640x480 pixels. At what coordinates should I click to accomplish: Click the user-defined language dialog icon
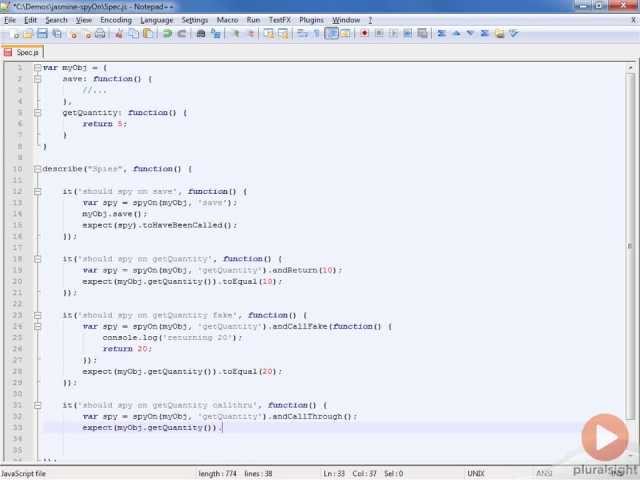345,34
